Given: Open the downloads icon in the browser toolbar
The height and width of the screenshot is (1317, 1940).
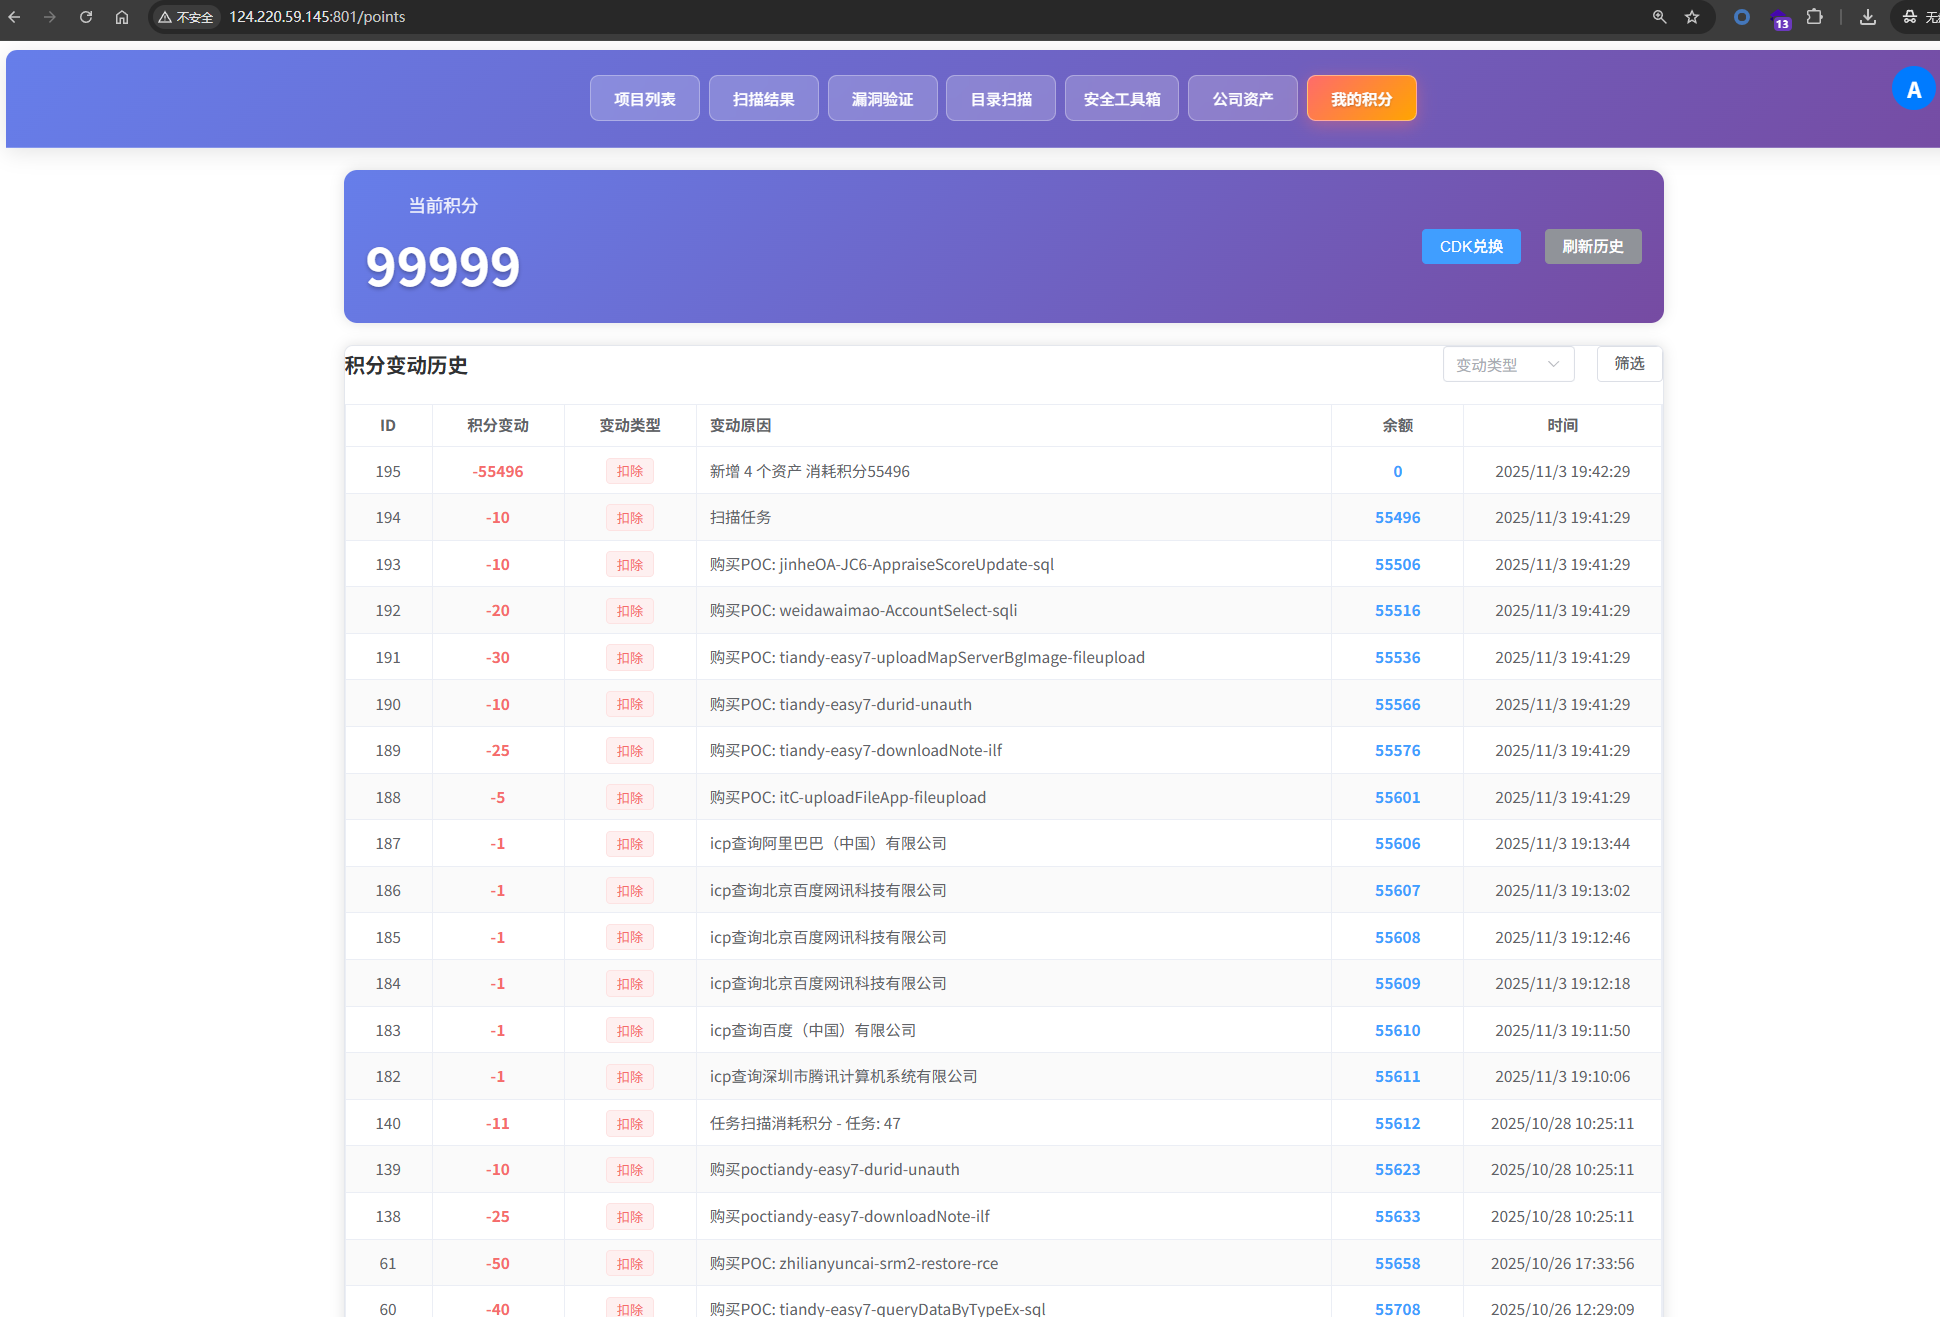Looking at the screenshot, I should pos(1867,17).
